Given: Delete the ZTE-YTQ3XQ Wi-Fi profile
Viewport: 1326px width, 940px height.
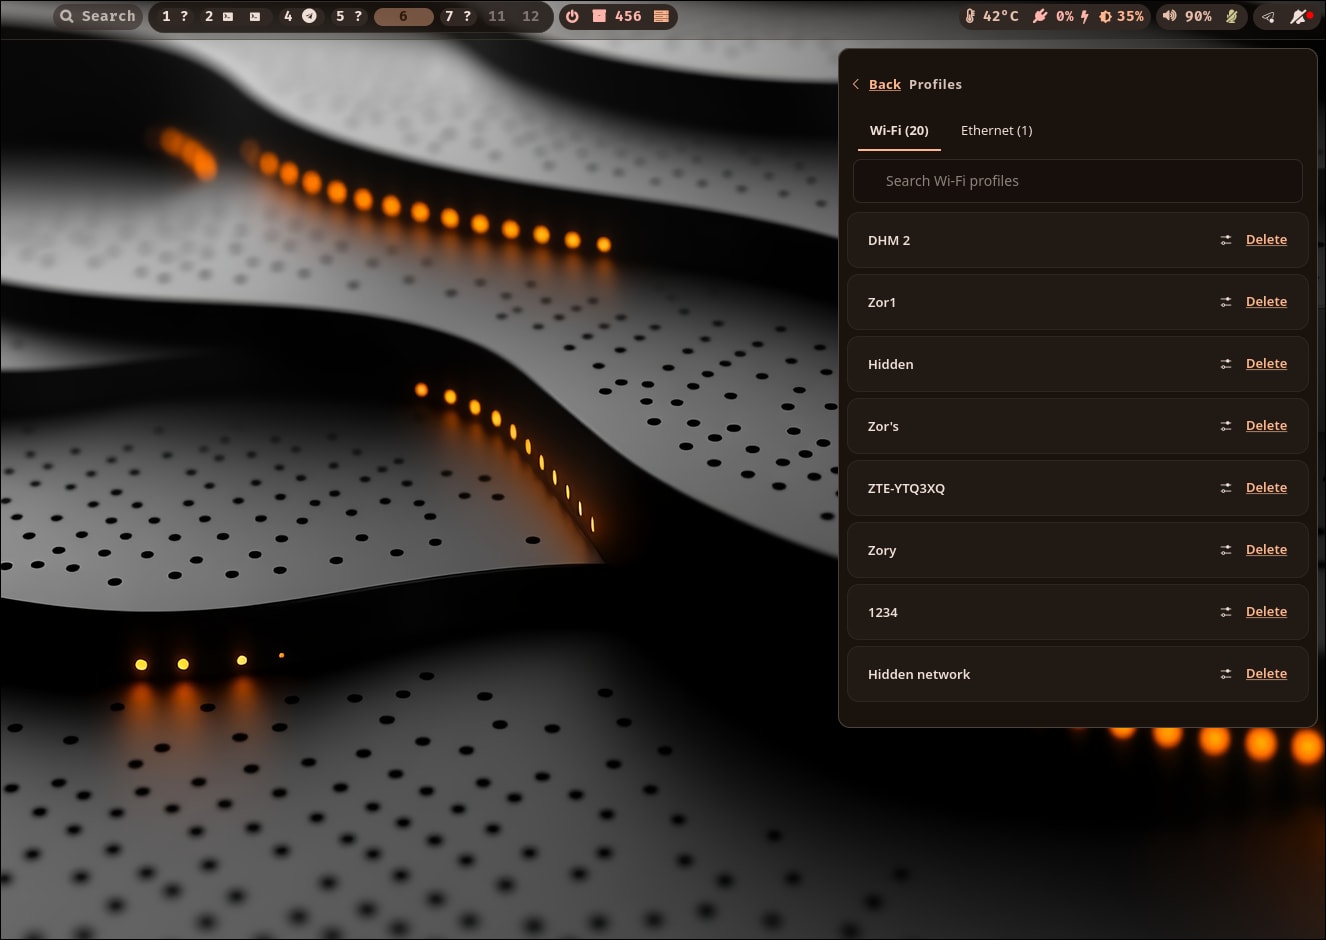Looking at the screenshot, I should coord(1266,488).
